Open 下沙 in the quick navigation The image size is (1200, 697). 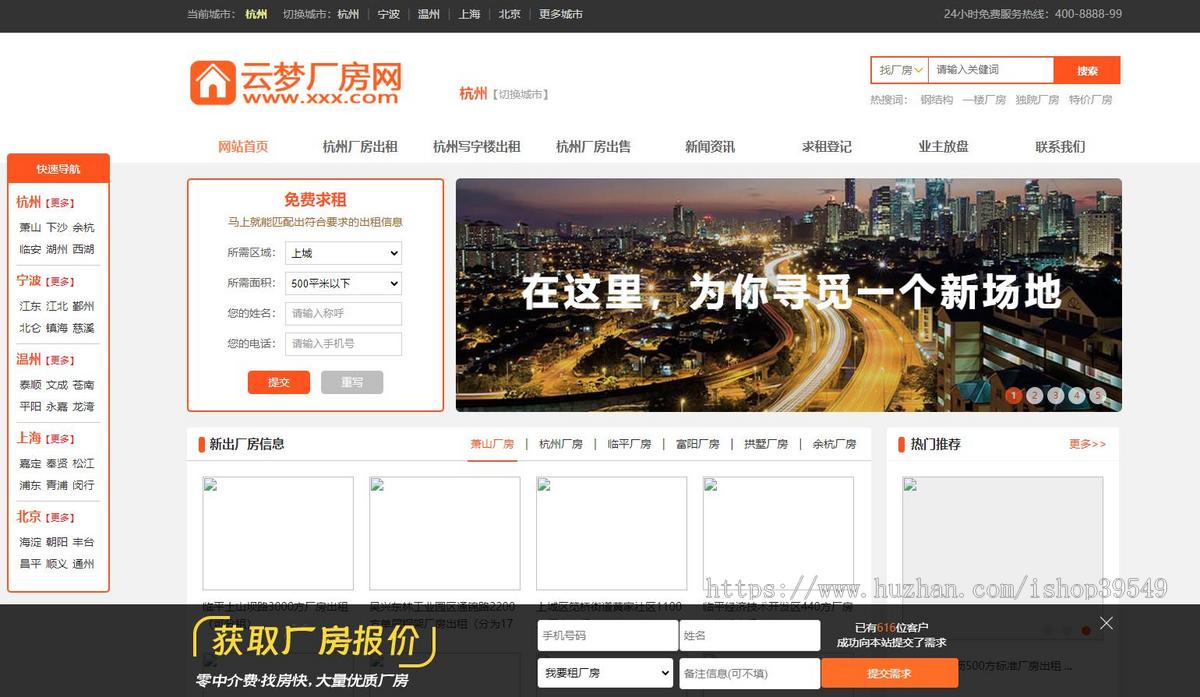(57, 227)
